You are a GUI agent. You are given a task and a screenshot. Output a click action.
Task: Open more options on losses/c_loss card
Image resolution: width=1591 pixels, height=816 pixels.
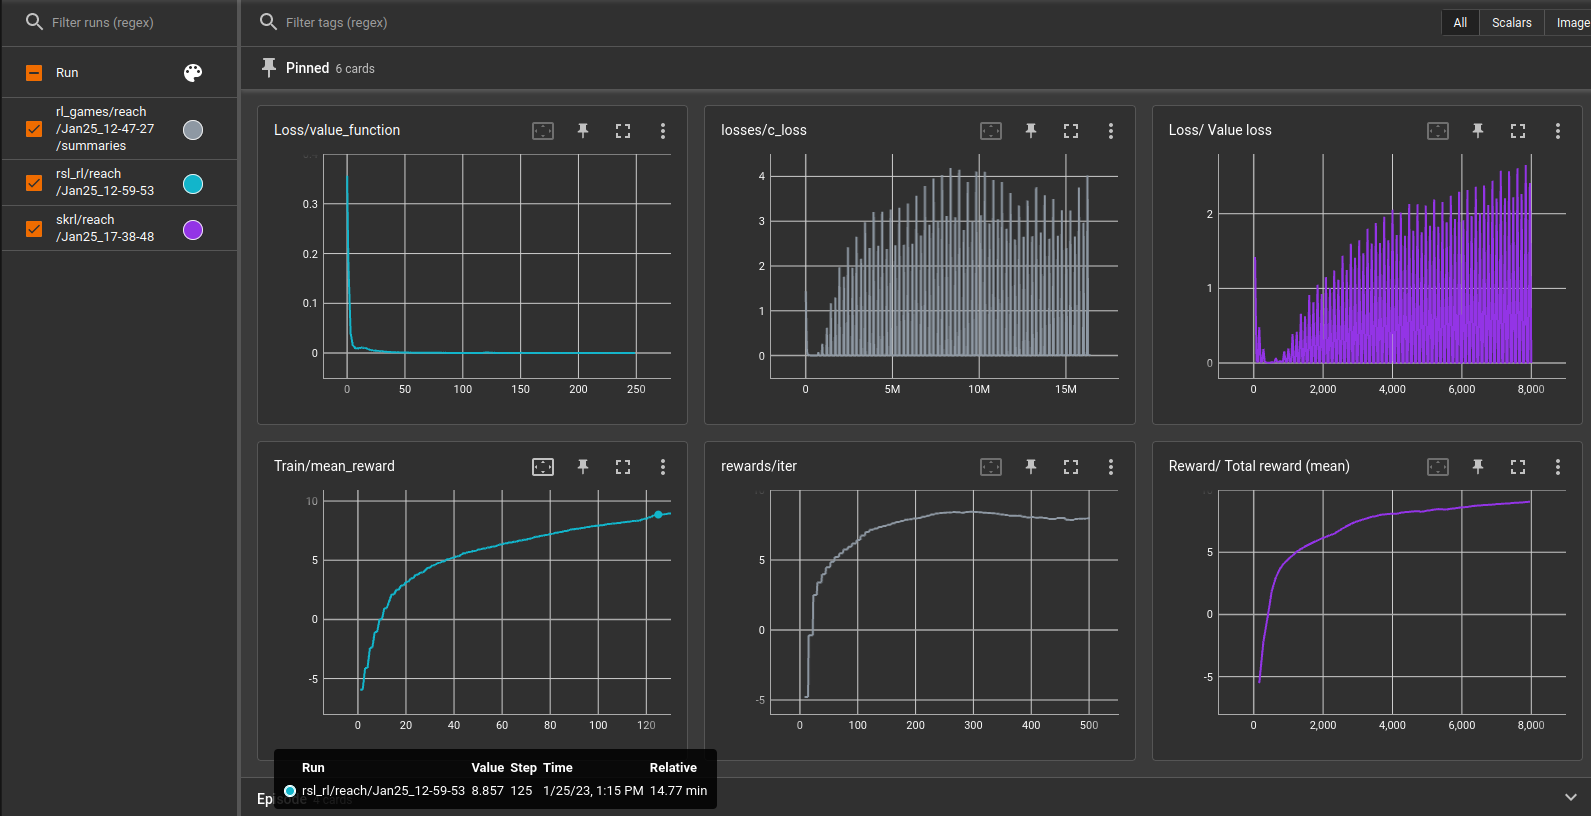pyautogui.click(x=1111, y=131)
